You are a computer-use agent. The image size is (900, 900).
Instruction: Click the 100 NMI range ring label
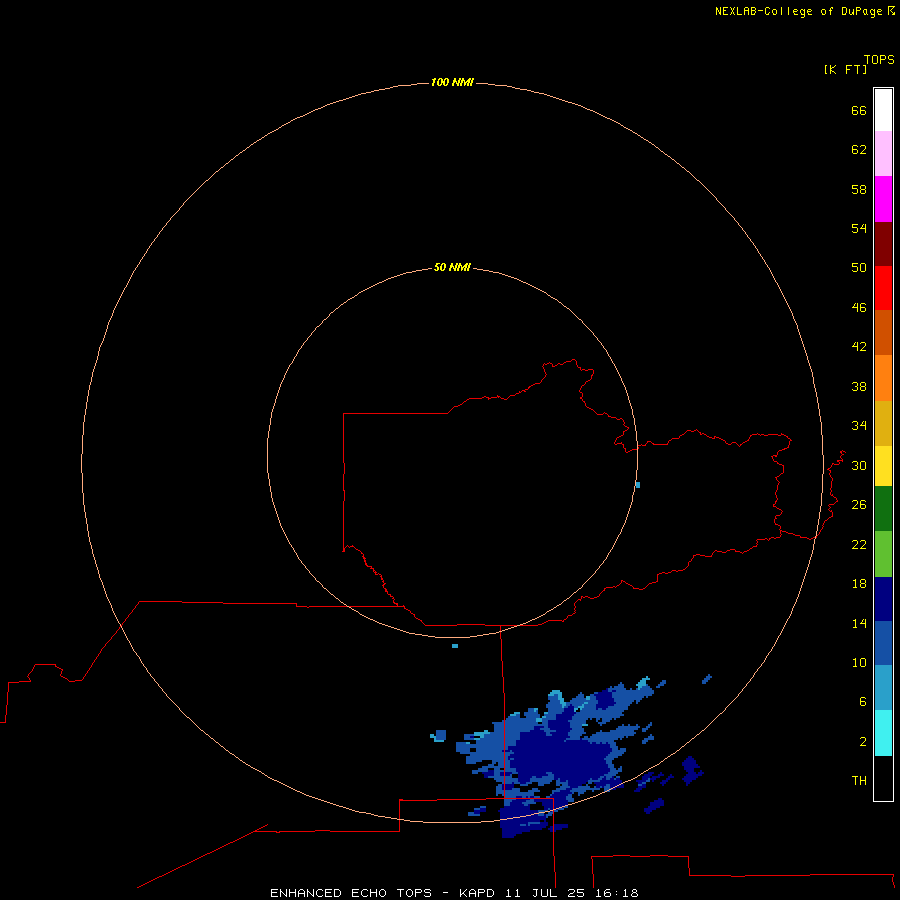452,82
